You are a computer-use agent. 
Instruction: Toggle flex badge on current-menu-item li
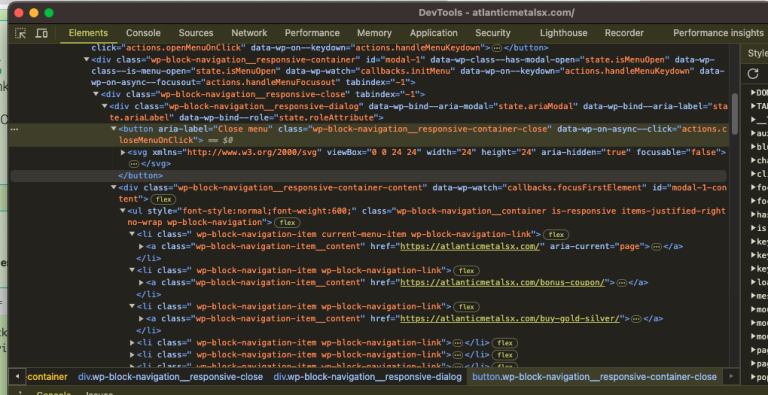[x=556, y=235]
